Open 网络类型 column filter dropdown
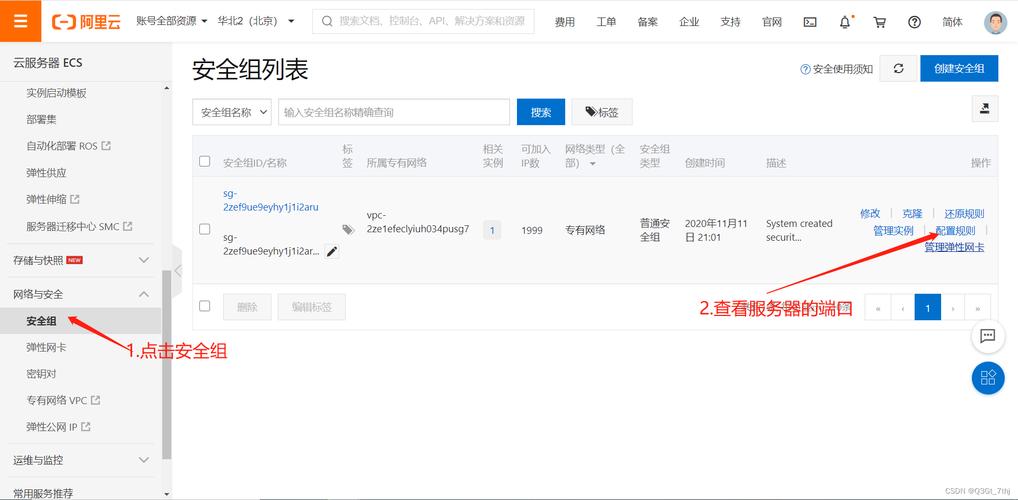Viewport: 1018px width, 500px height. (x=592, y=164)
